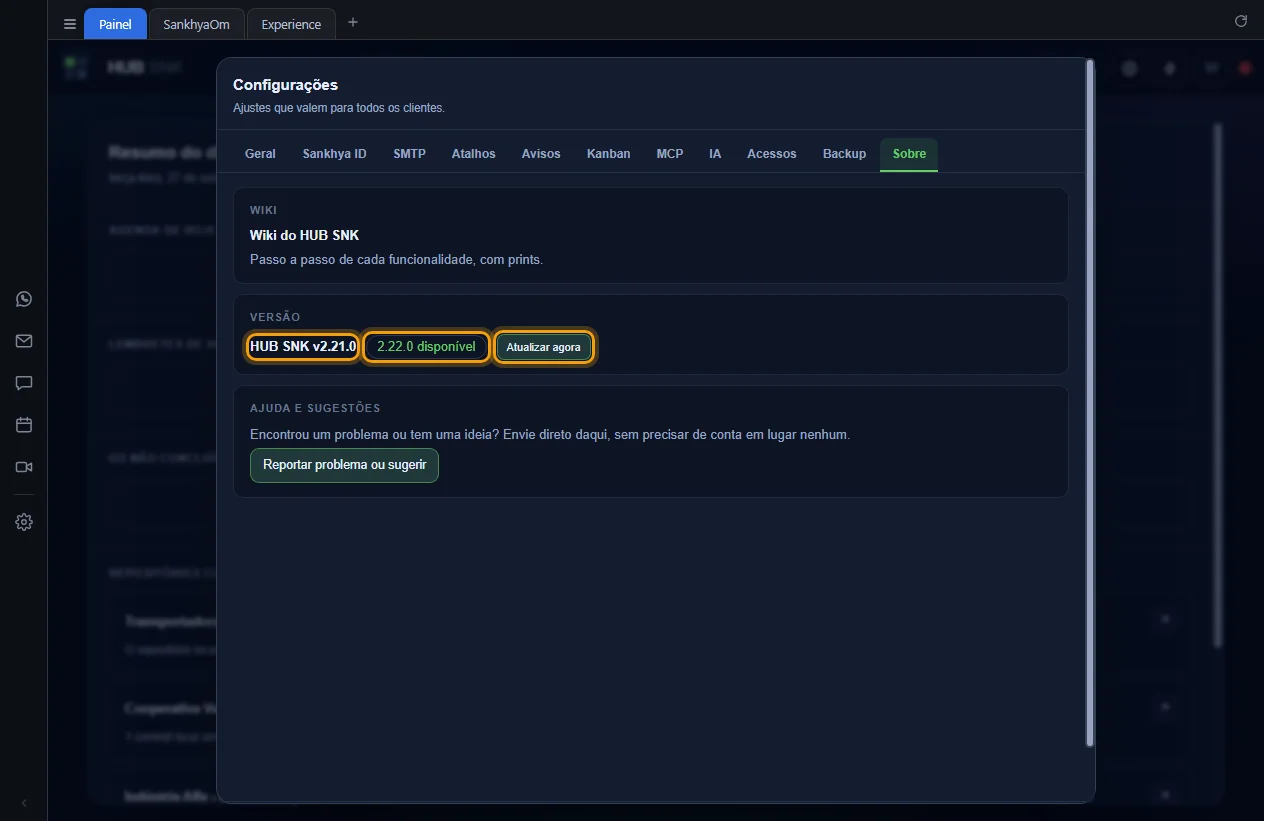Click the Configurações dialog title
Screen dimensions: 1264x821
pos(285,85)
